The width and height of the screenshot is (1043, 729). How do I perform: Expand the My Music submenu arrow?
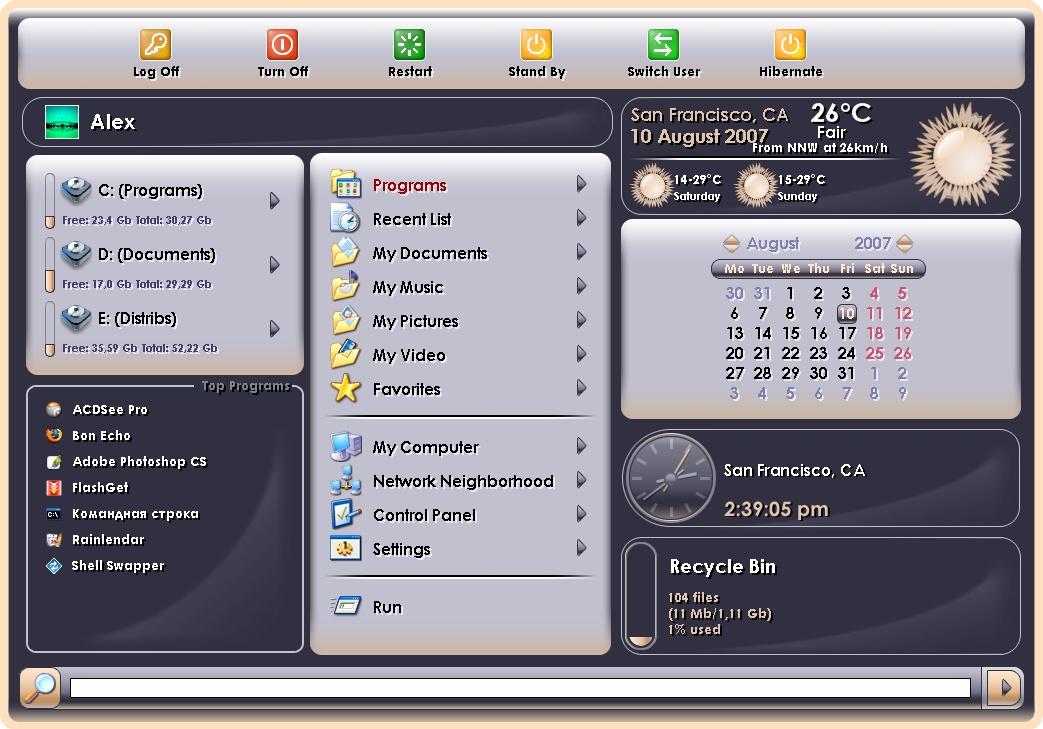point(581,285)
